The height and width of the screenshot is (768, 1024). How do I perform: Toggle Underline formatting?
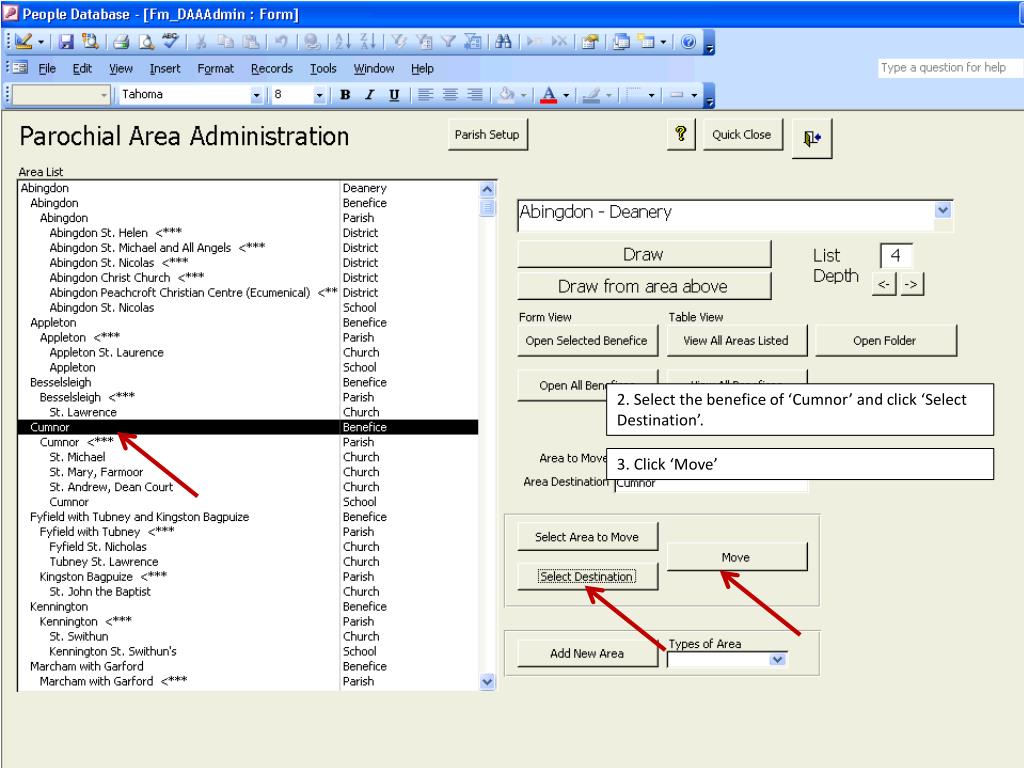click(394, 95)
